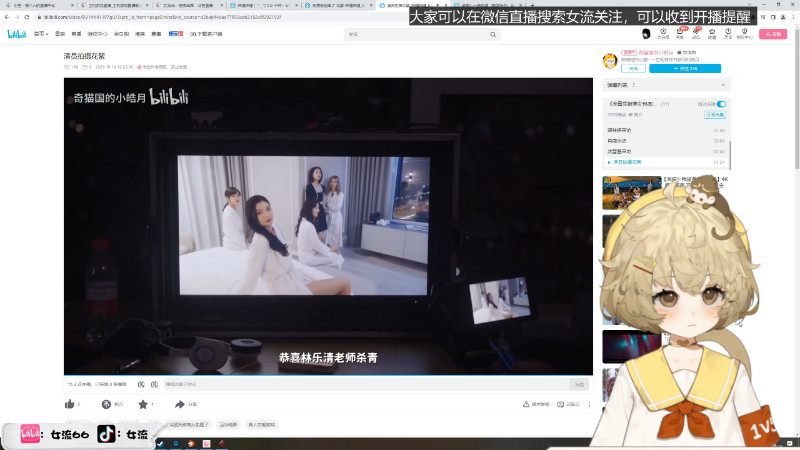Click the bilibili logo in header
This screenshot has height=450, width=800.
(x=17, y=34)
